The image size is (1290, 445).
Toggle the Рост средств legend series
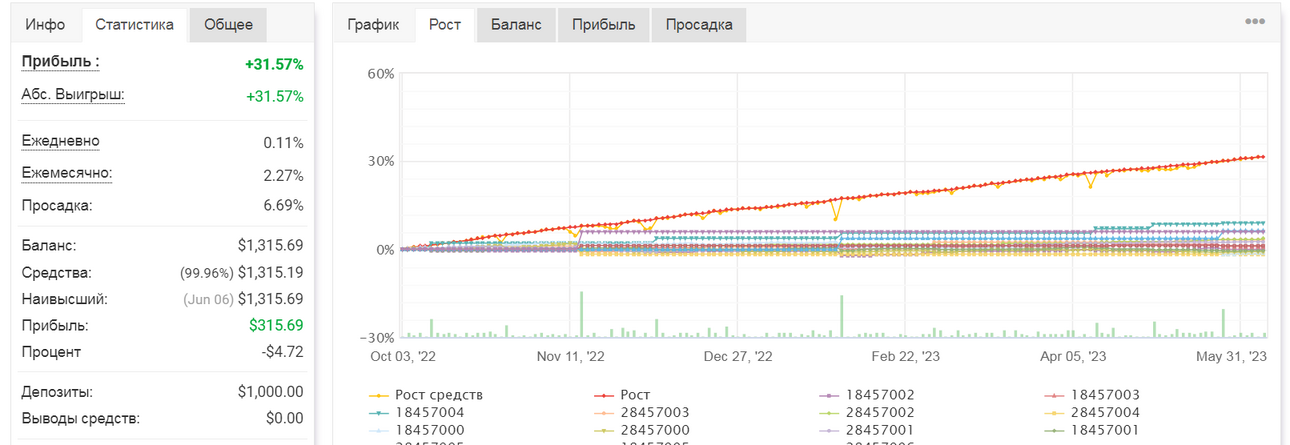[x=425, y=395]
